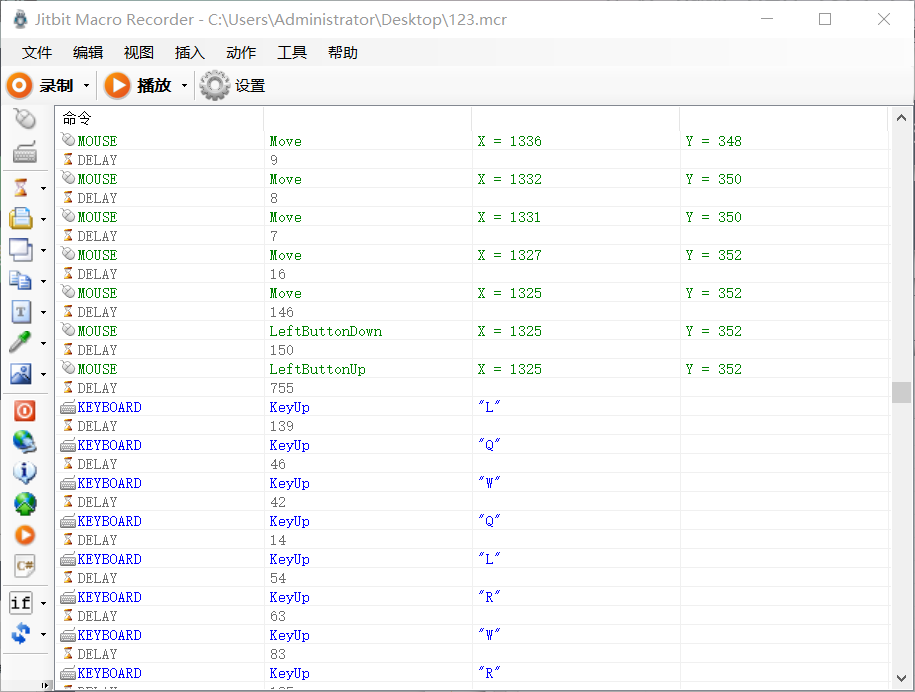Open the 插入 menu

(190, 53)
